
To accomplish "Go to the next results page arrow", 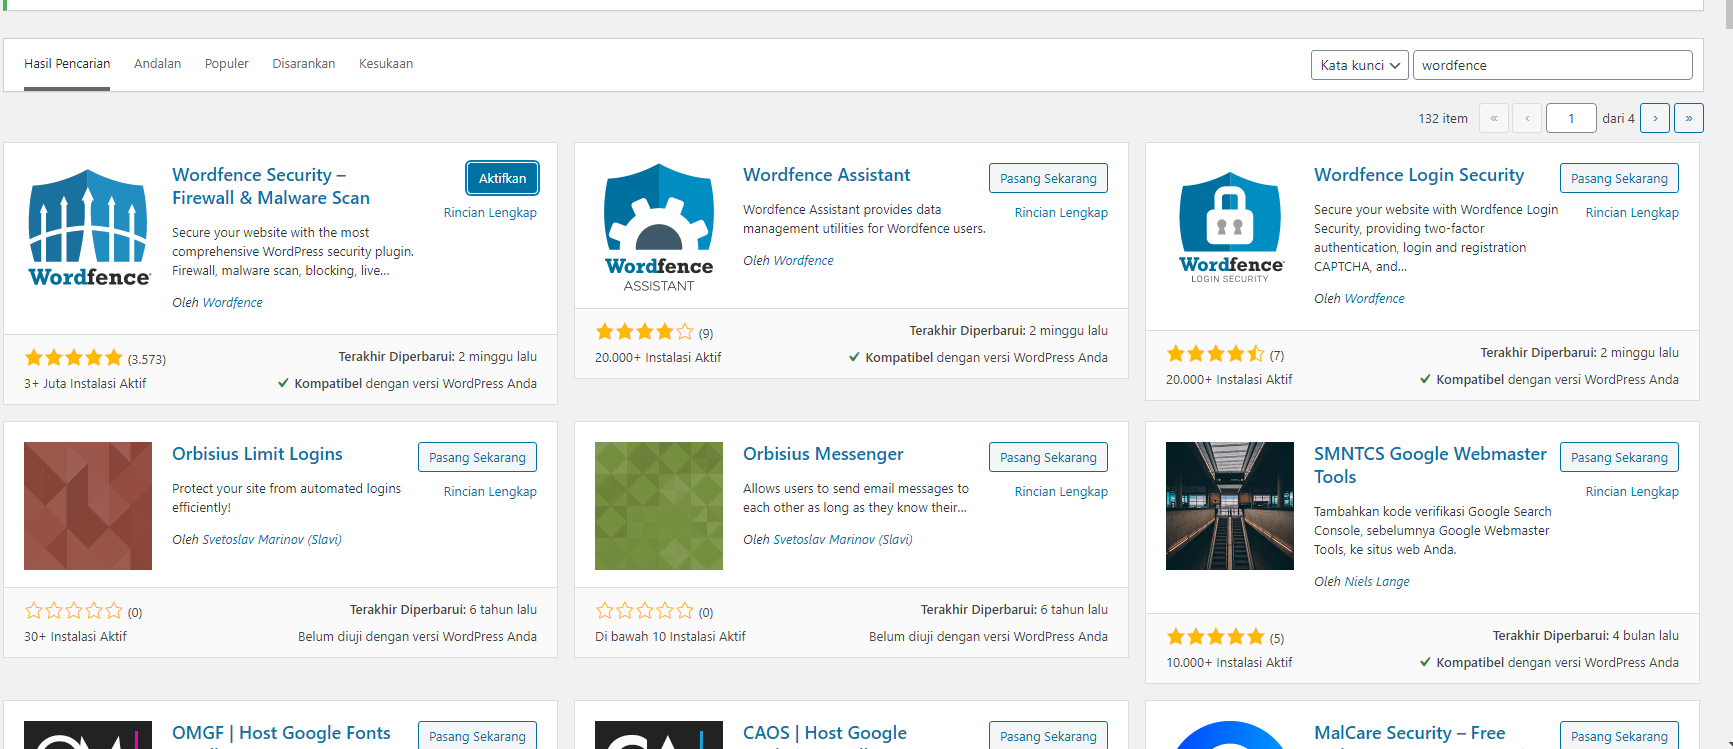I will (x=1655, y=118).
